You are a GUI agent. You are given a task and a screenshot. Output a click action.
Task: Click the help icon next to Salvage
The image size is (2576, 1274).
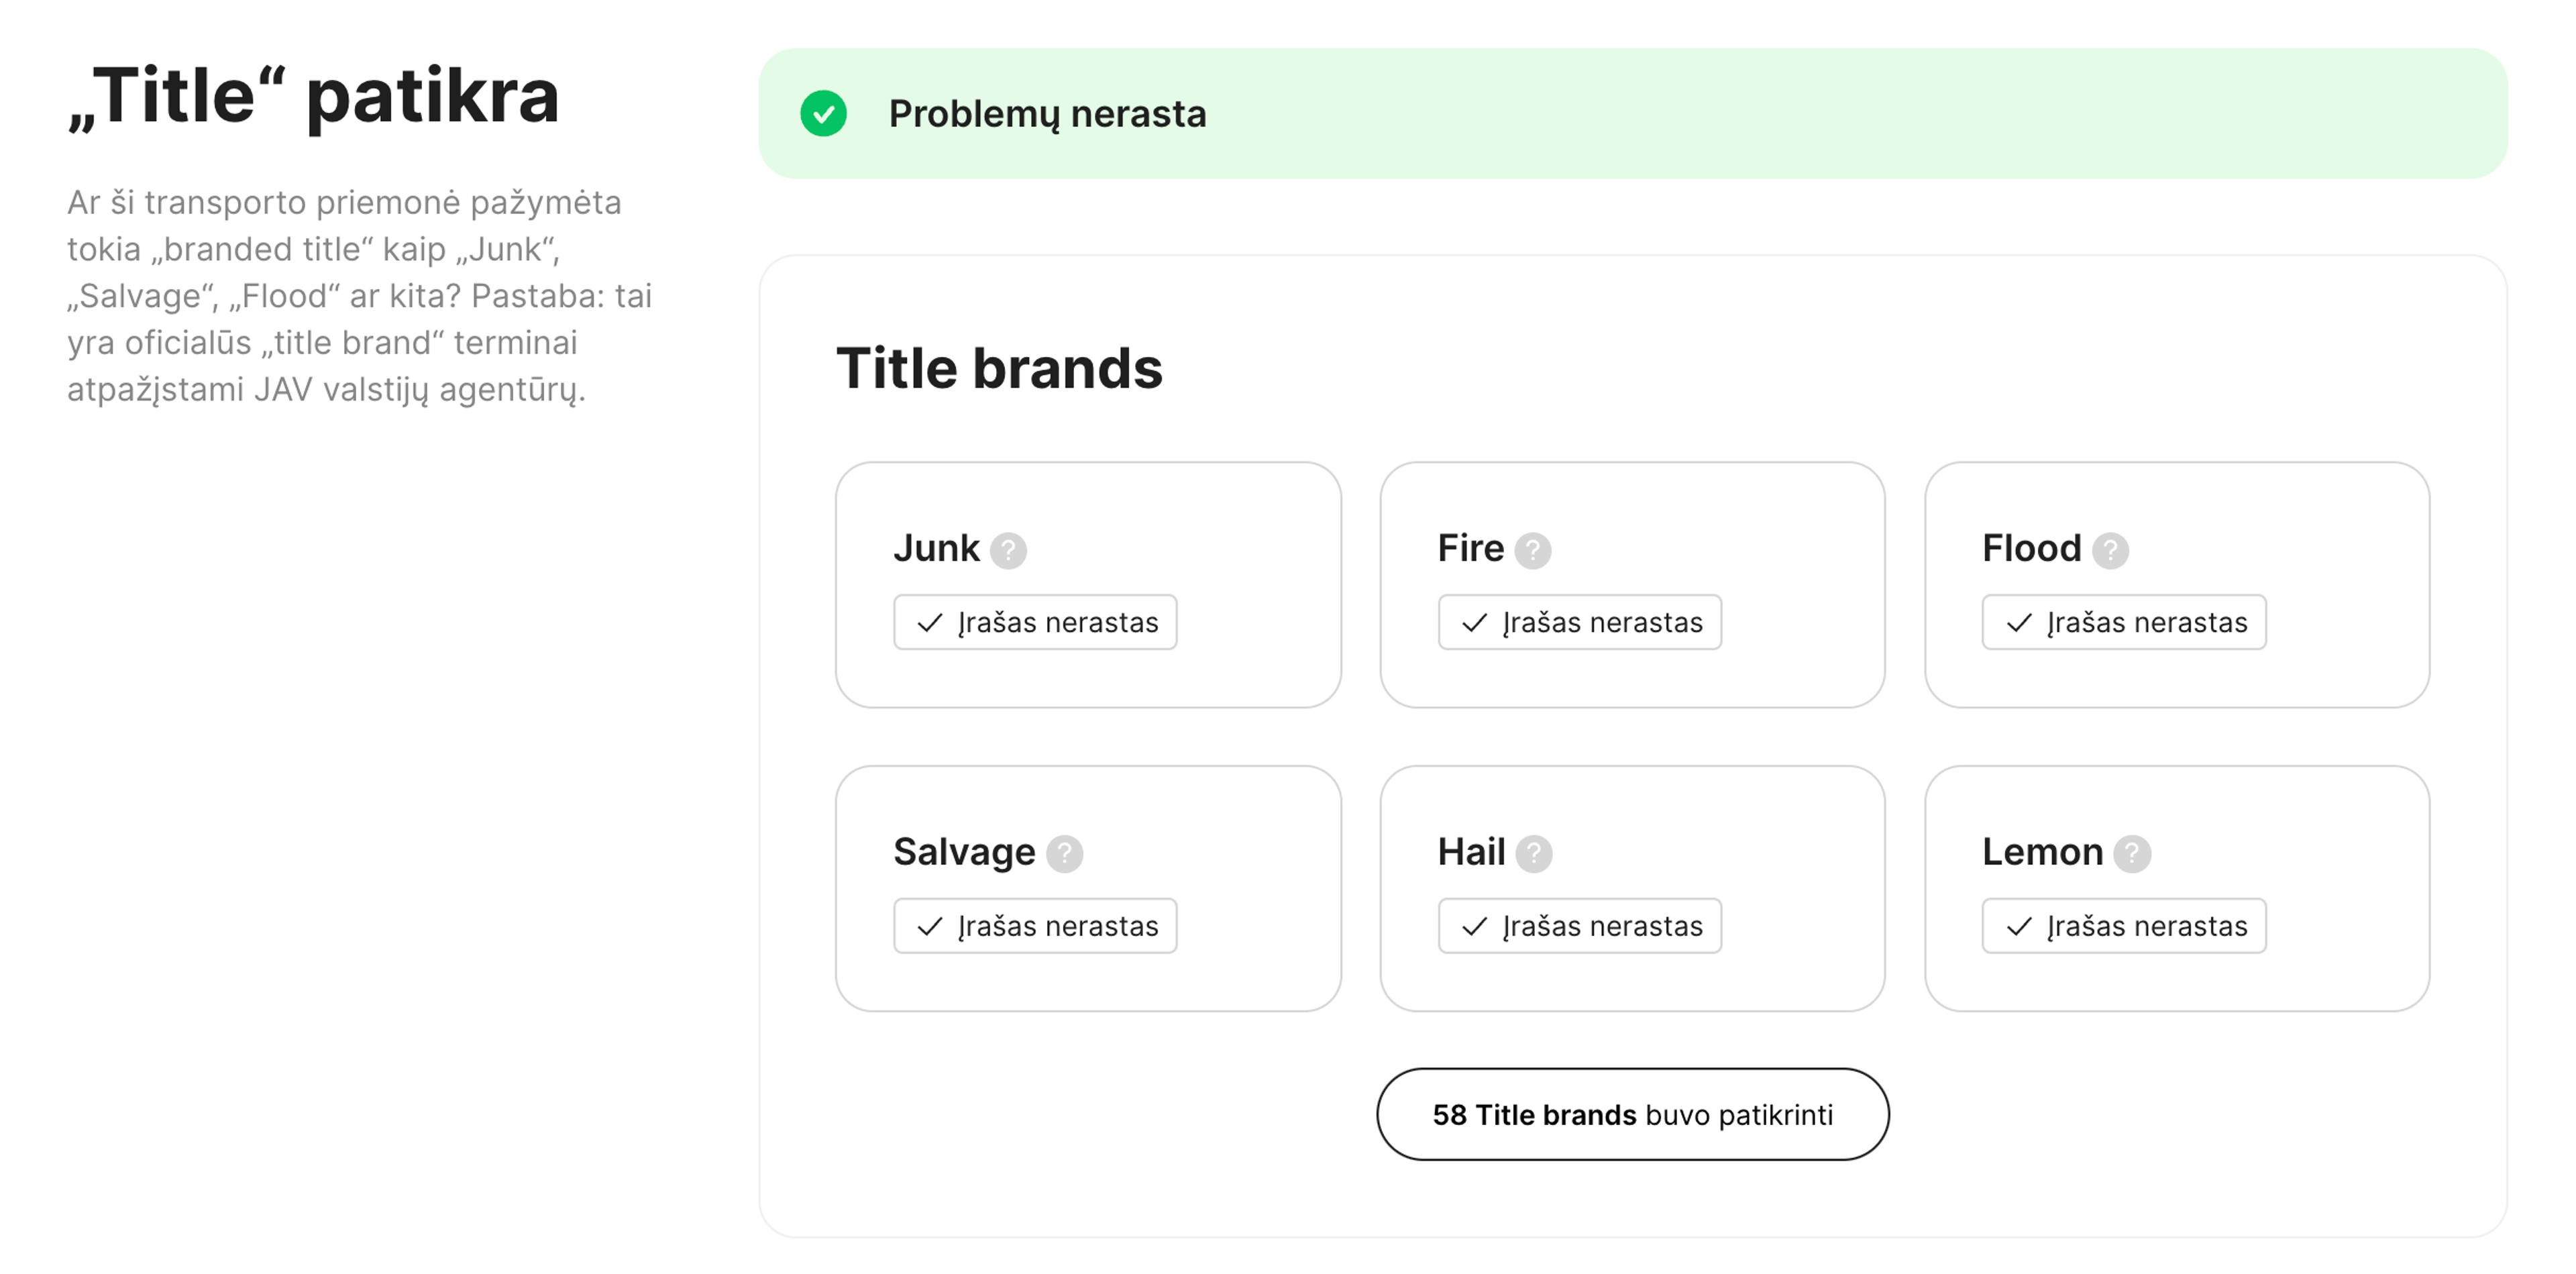pyautogui.click(x=1064, y=854)
